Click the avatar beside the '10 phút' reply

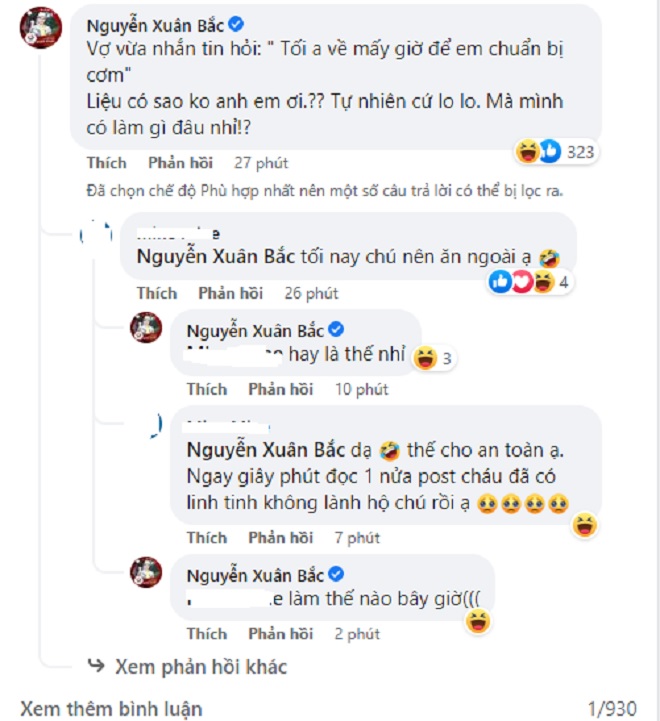pyautogui.click(x=147, y=332)
